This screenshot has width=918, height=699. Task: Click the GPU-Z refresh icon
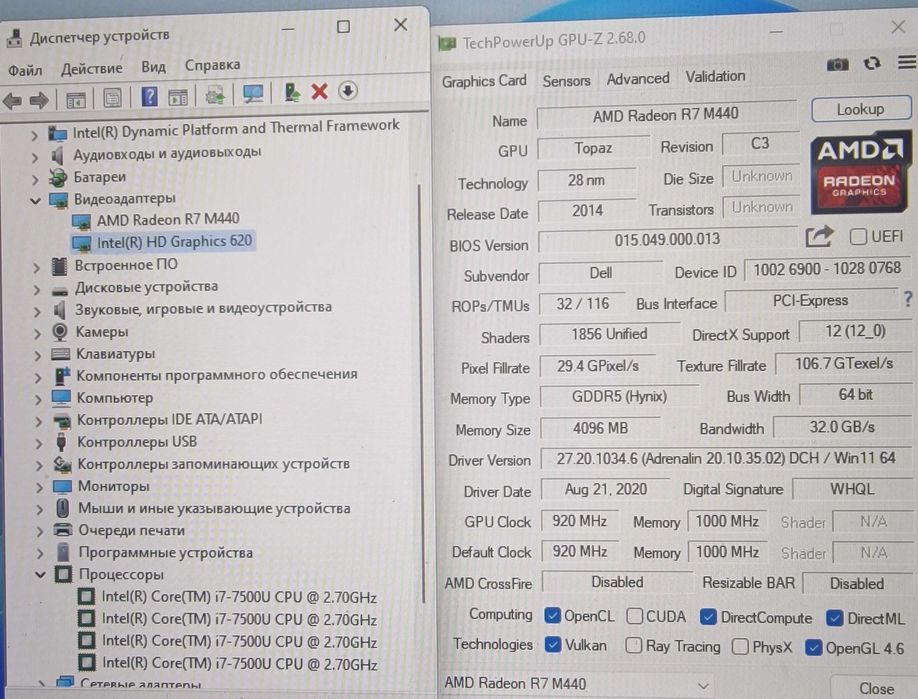(872, 63)
